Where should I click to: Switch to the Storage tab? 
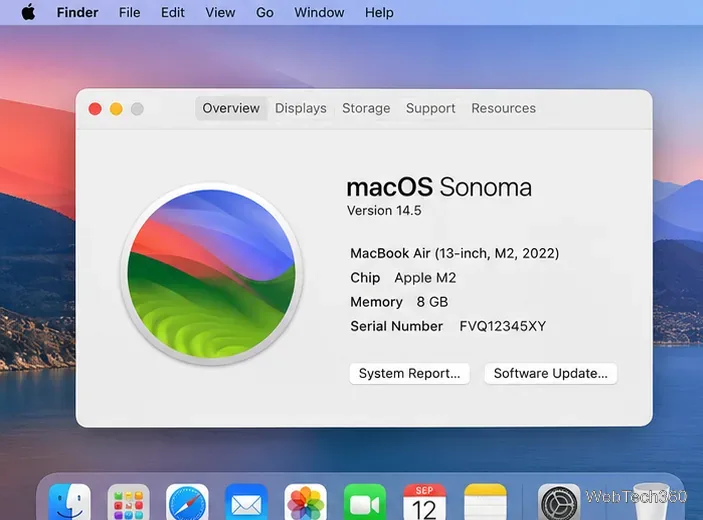point(366,108)
